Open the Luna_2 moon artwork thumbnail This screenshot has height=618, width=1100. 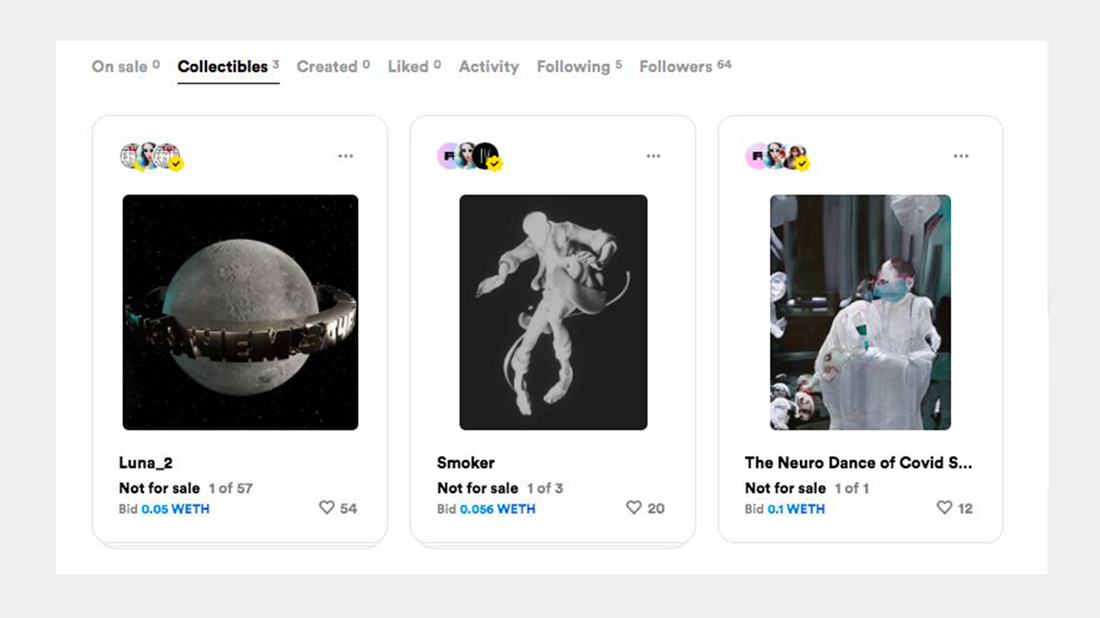[x=240, y=312]
